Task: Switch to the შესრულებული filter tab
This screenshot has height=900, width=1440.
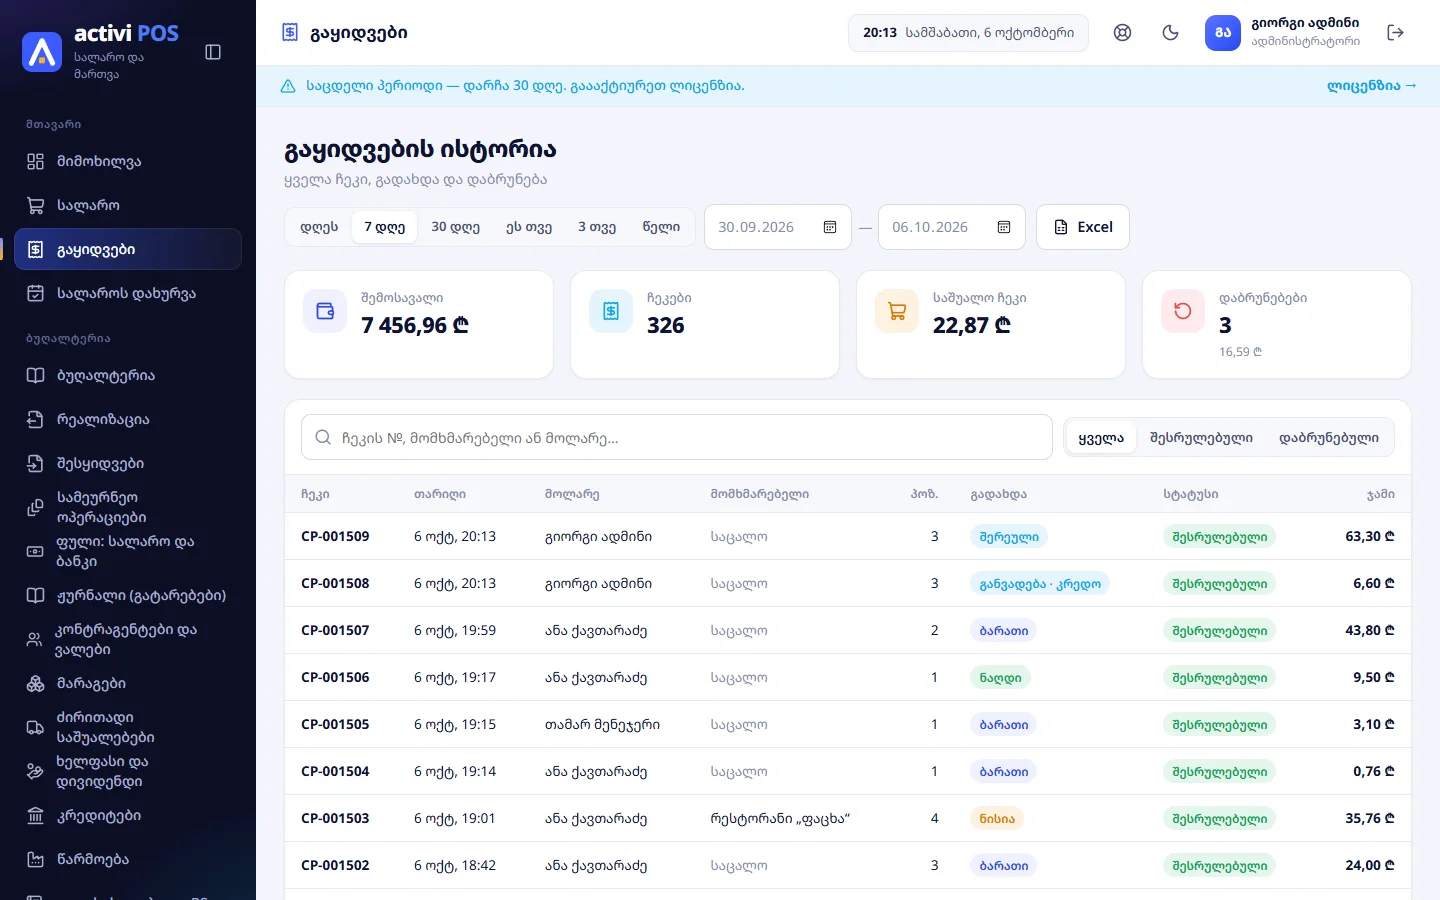Action: pos(1201,438)
